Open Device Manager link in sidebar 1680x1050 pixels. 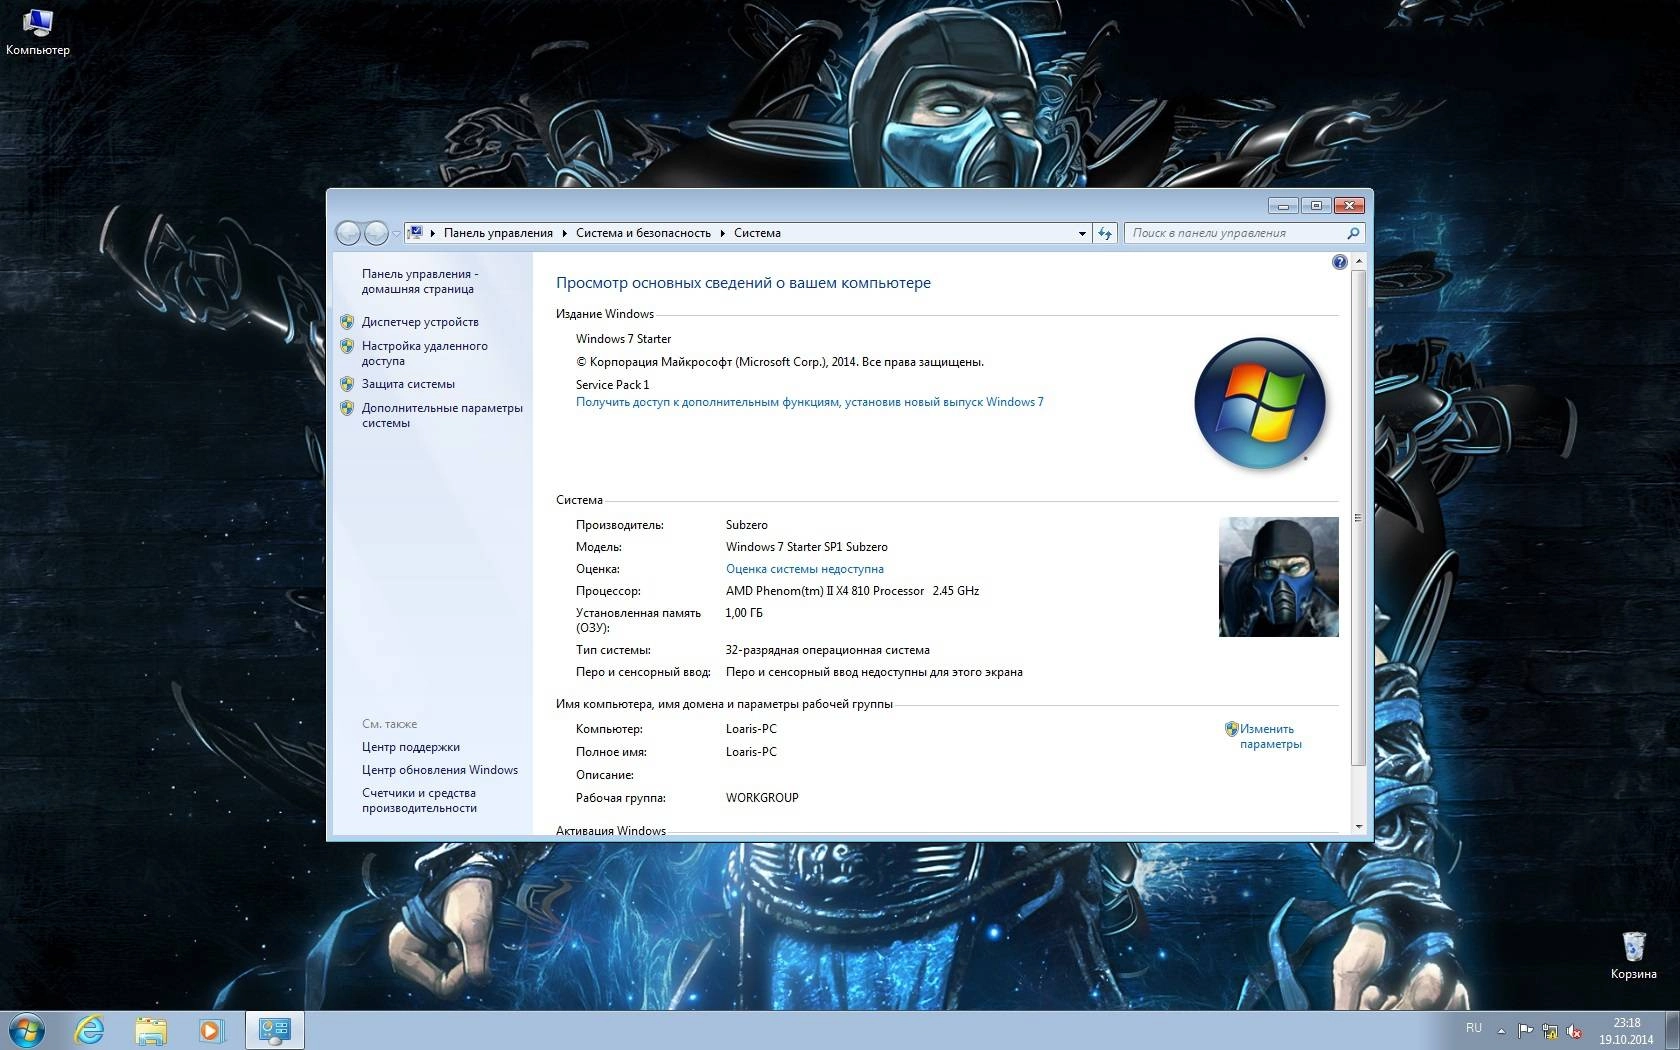pos(420,322)
